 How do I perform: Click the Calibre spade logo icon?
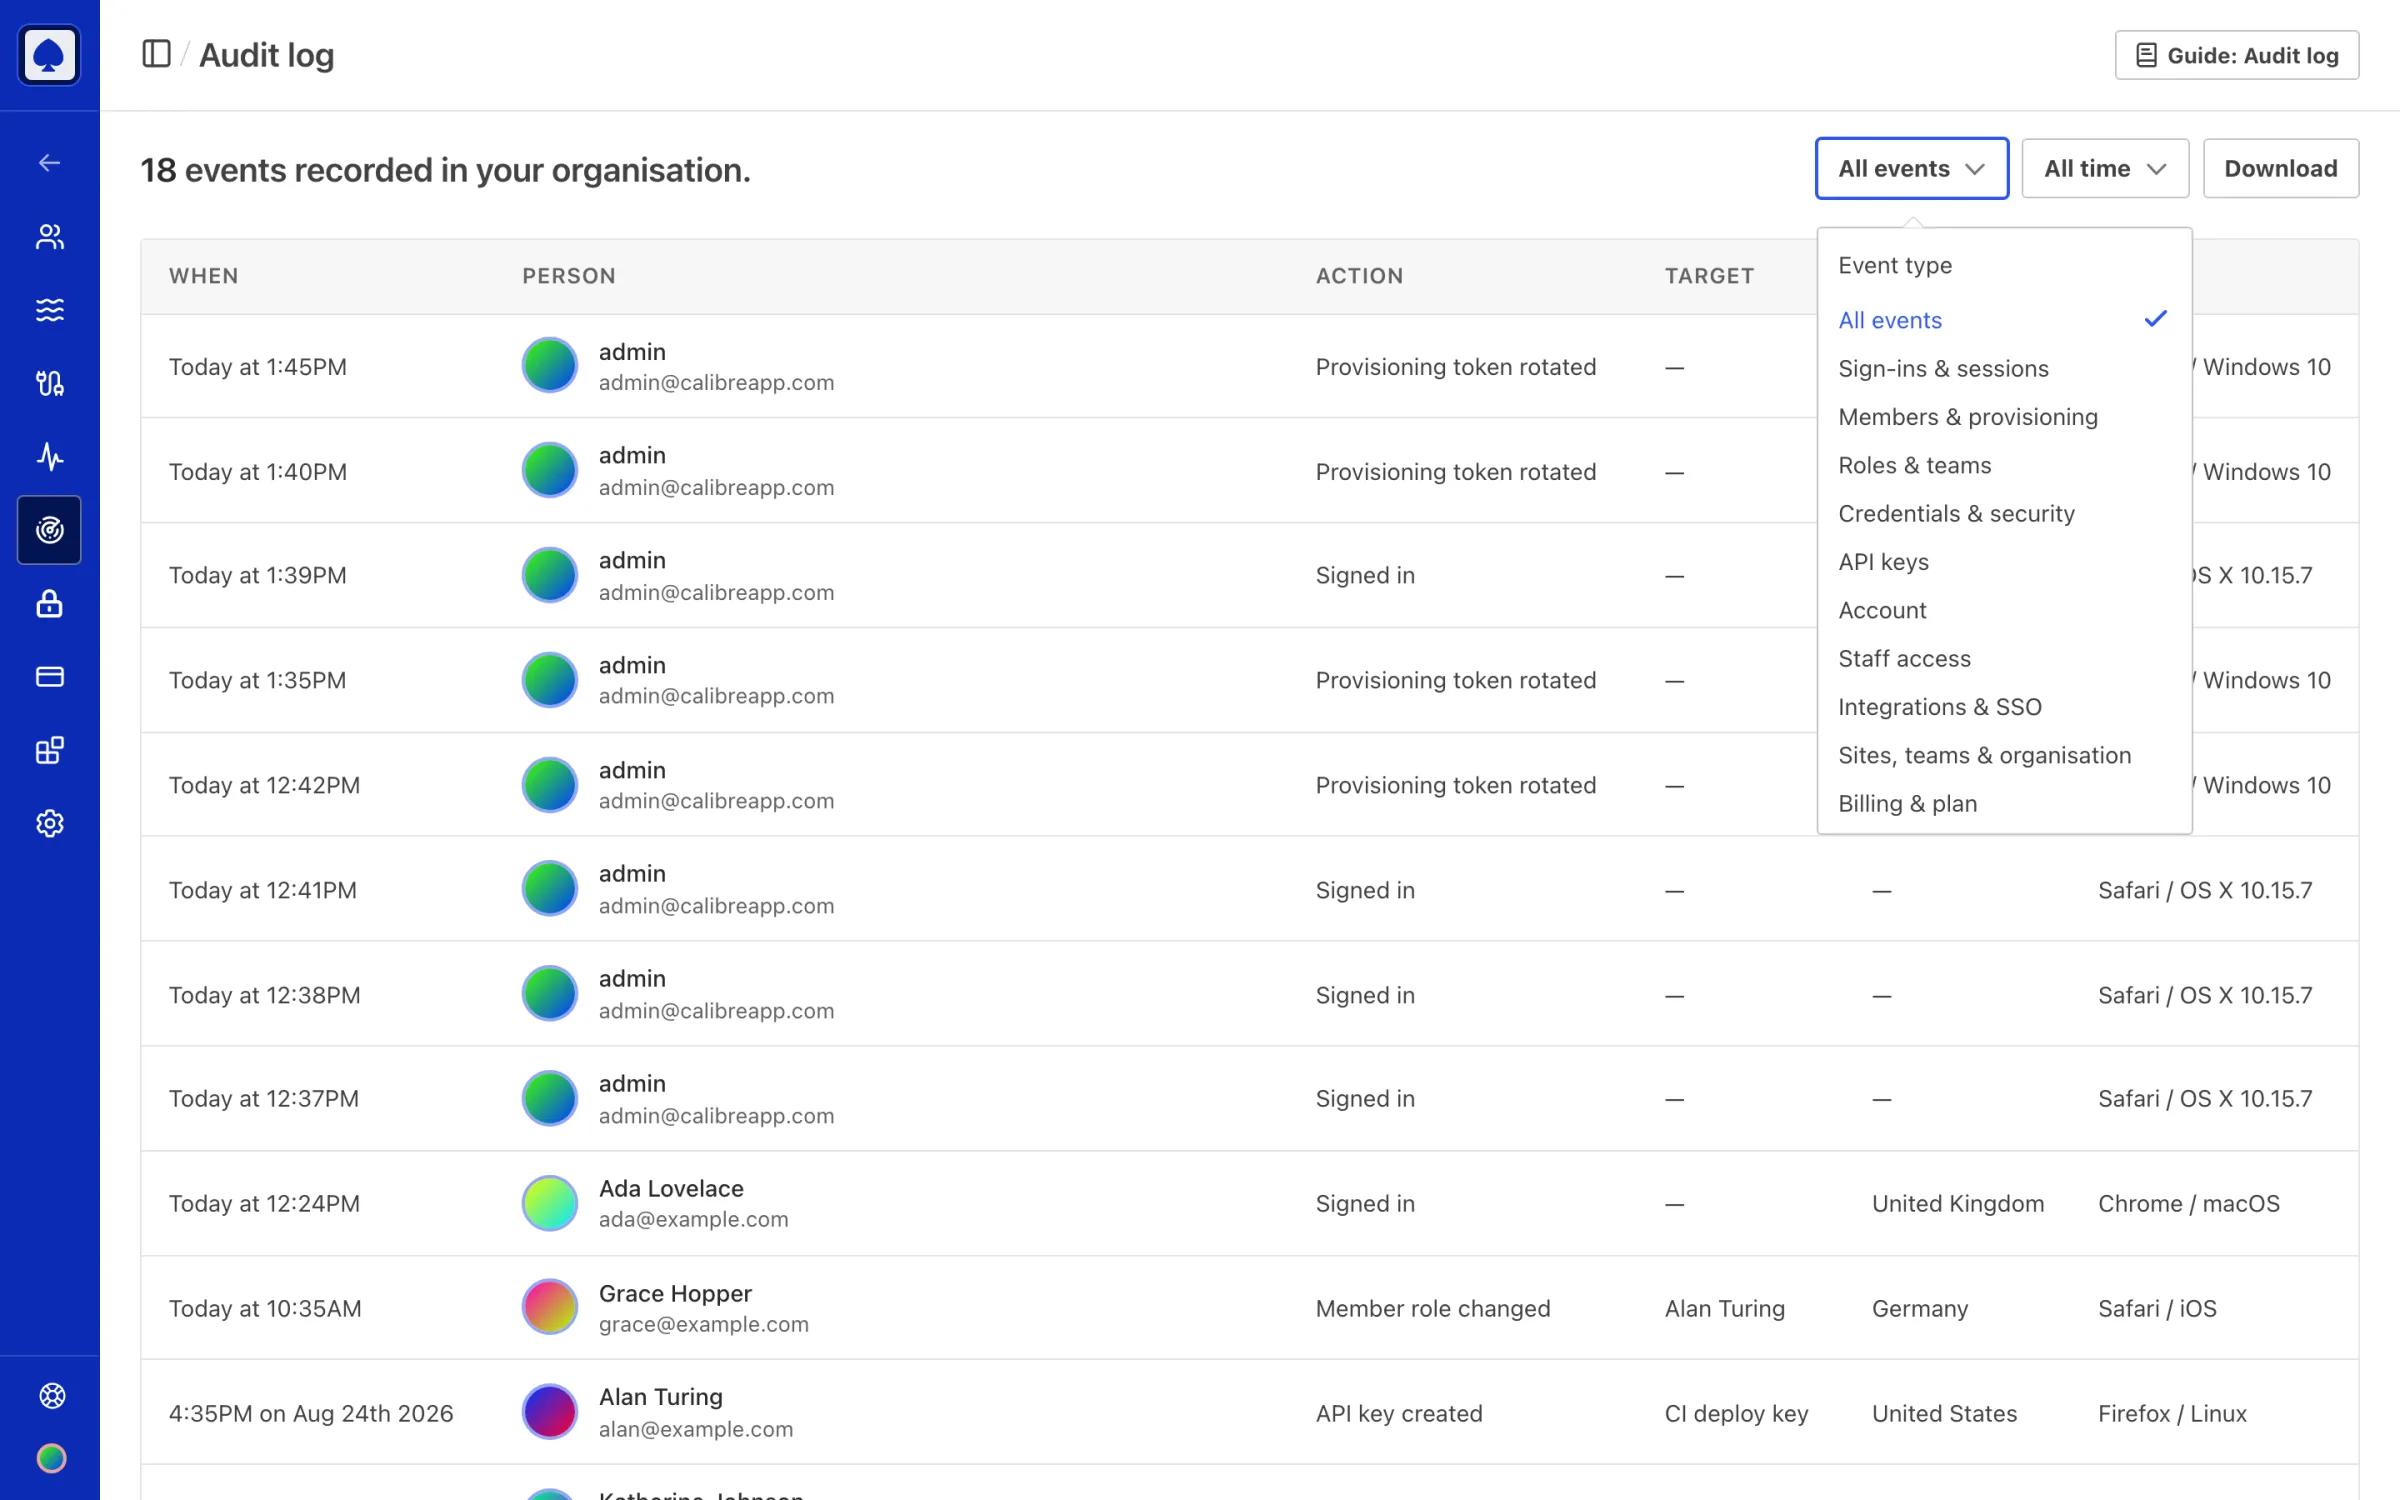coord(49,55)
